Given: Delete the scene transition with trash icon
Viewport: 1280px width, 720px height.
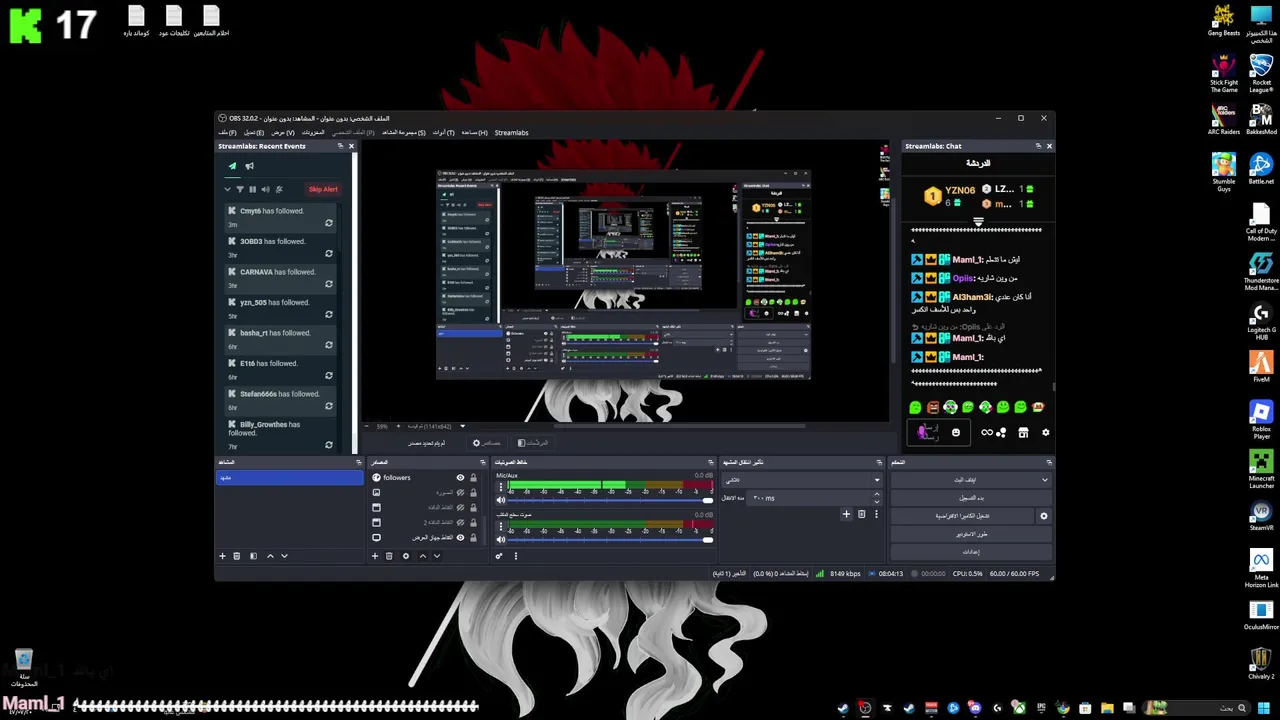Looking at the screenshot, I should click(861, 514).
